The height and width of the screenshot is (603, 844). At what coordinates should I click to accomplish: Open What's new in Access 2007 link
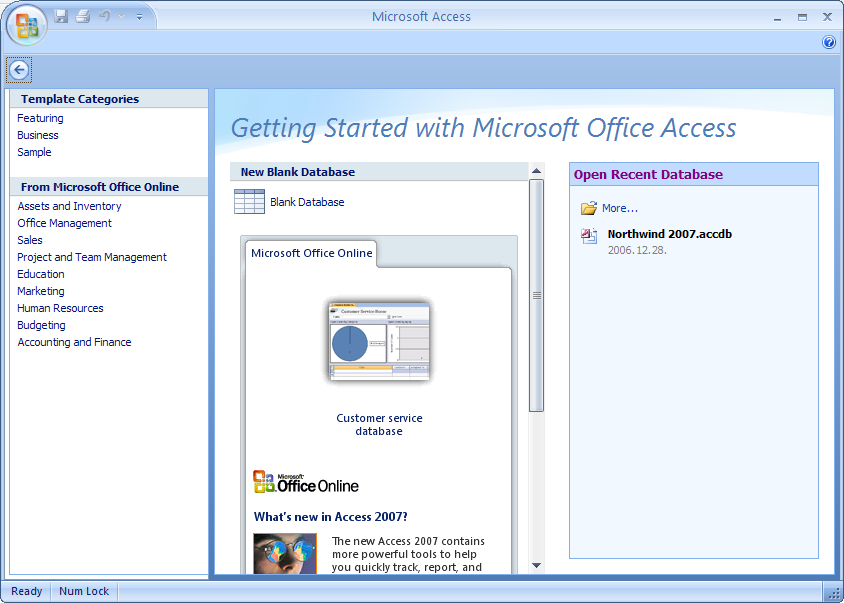tap(330, 517)
